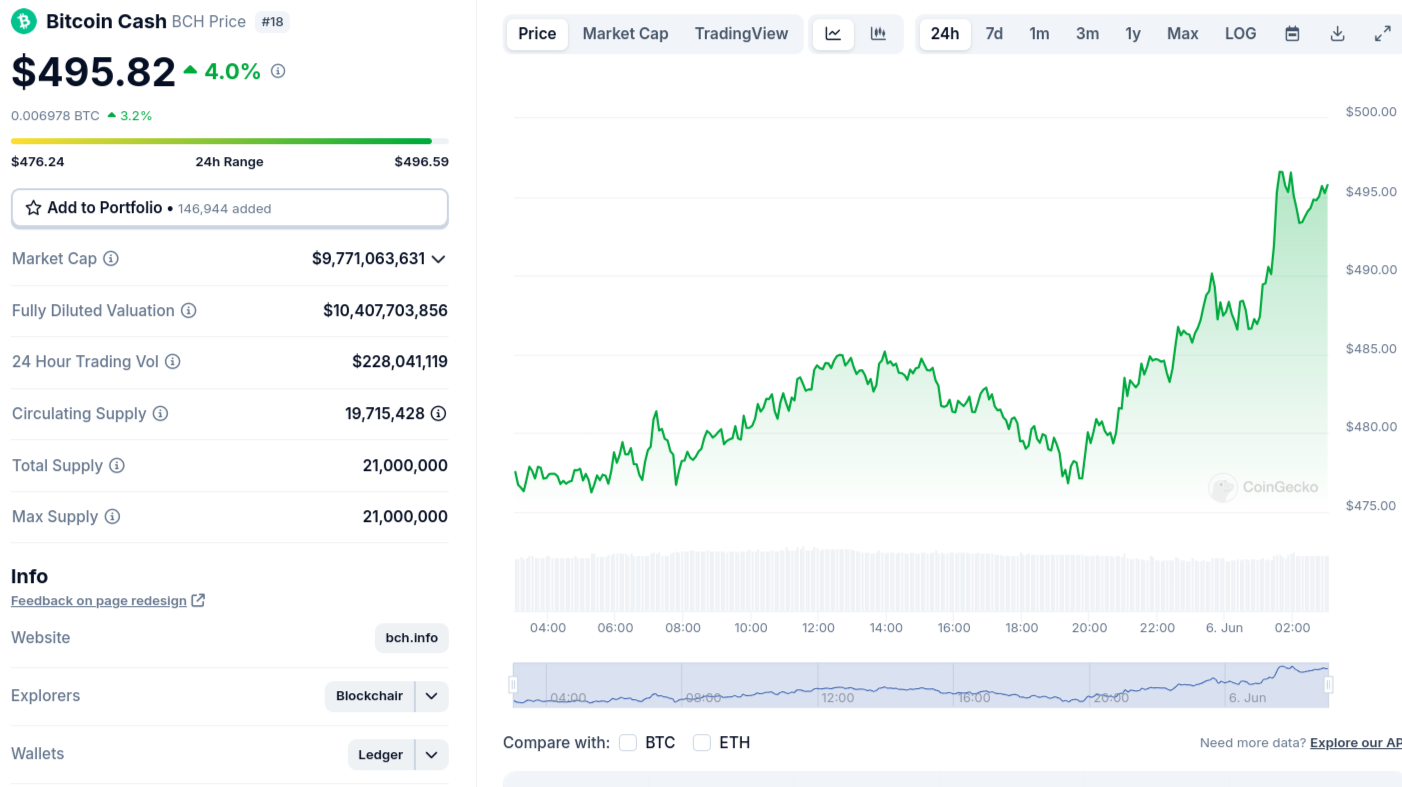Click the 24h range progress bar
This screenshot has width=1402, height=787.
229,141
